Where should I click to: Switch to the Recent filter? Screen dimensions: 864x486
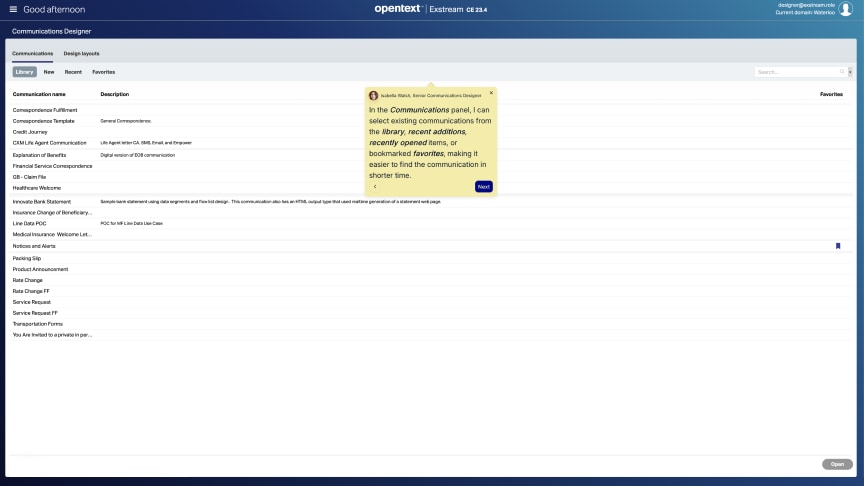tap(73, 72)
